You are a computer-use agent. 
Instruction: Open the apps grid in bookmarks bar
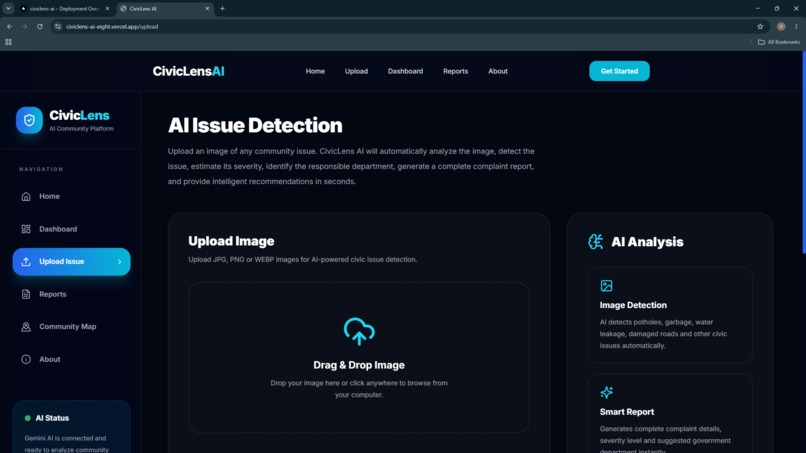coord(8,42)
